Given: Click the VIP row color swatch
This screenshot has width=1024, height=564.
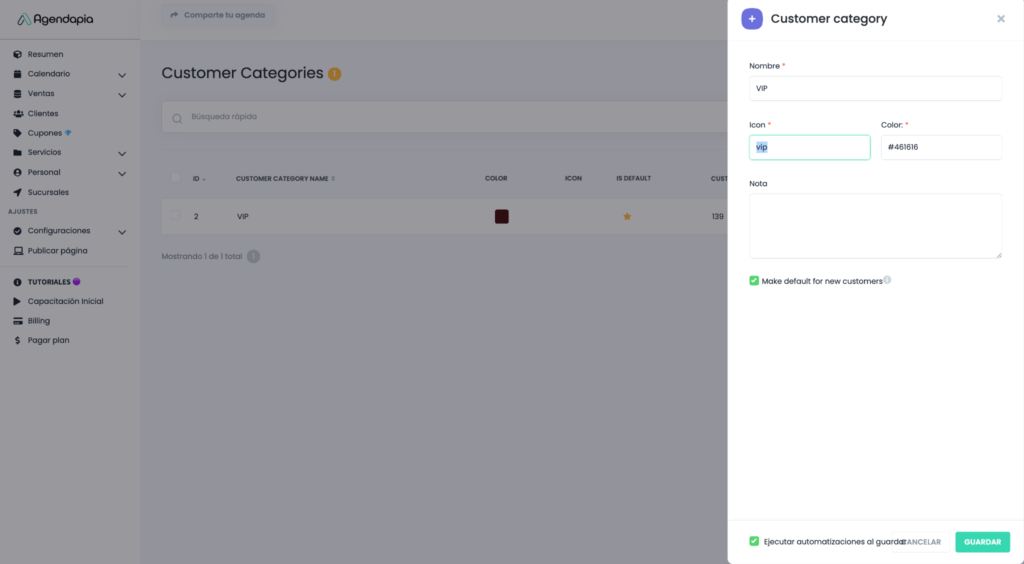Looking at the screenshot, I should [501, 216].
